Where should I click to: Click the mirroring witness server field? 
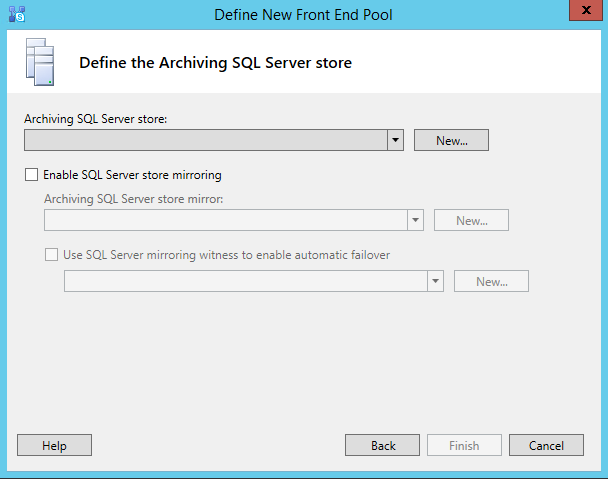pos(245,282)
